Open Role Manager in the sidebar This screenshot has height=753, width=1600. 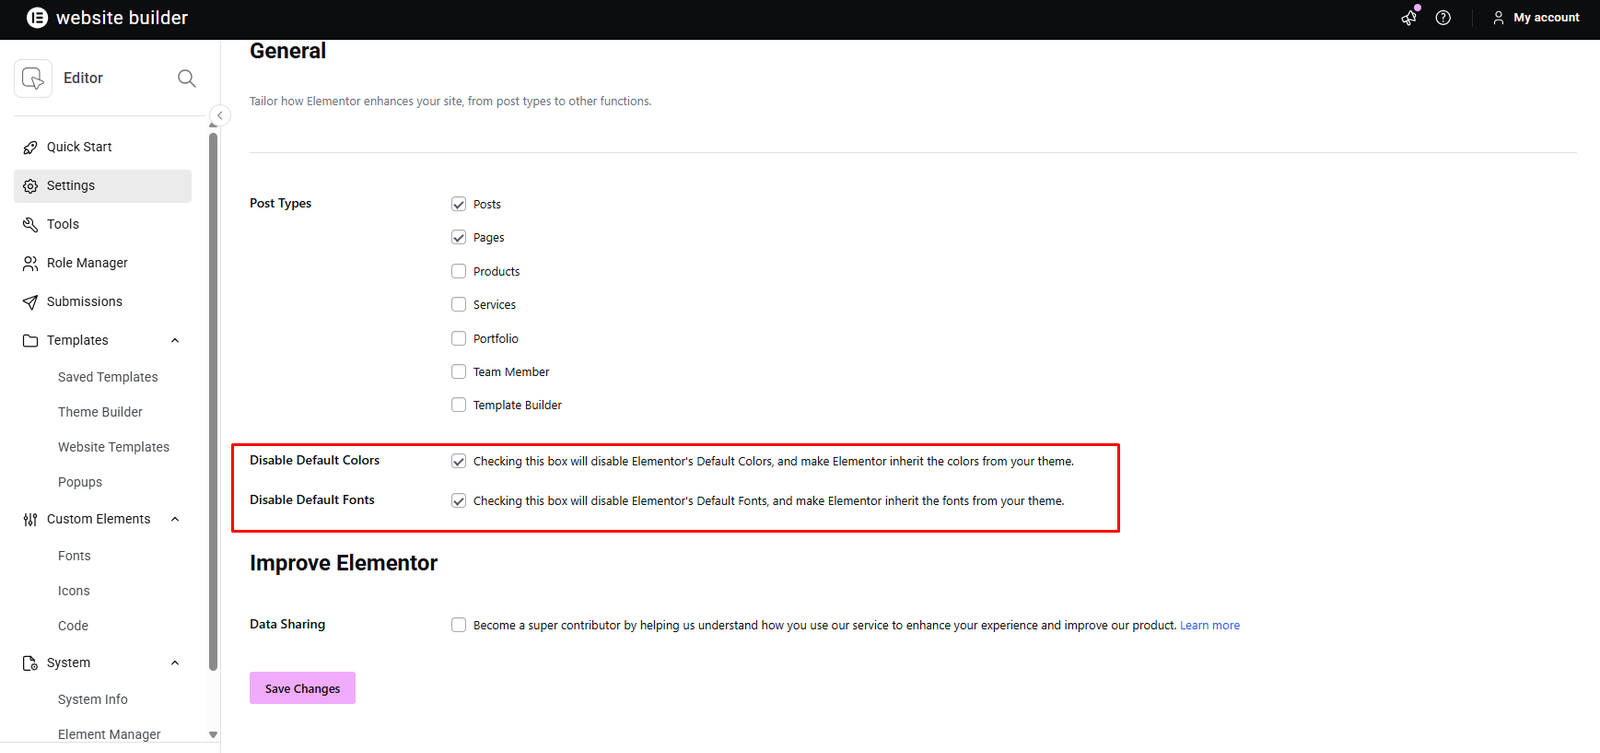(x=87, y=263)
